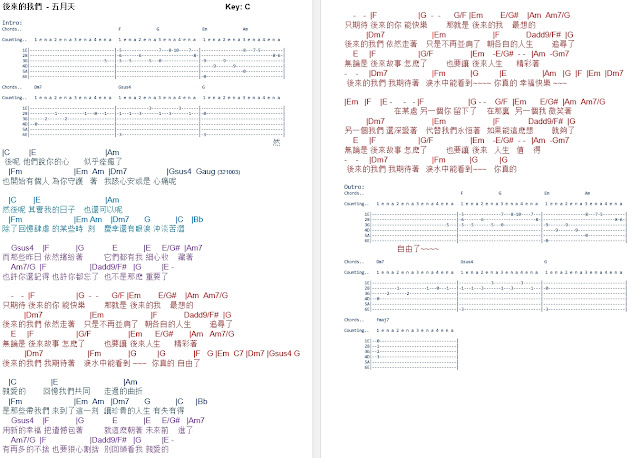
Task: Click the lyric '用新的幸福 把遺憾包著'
Action: (42, 430)
